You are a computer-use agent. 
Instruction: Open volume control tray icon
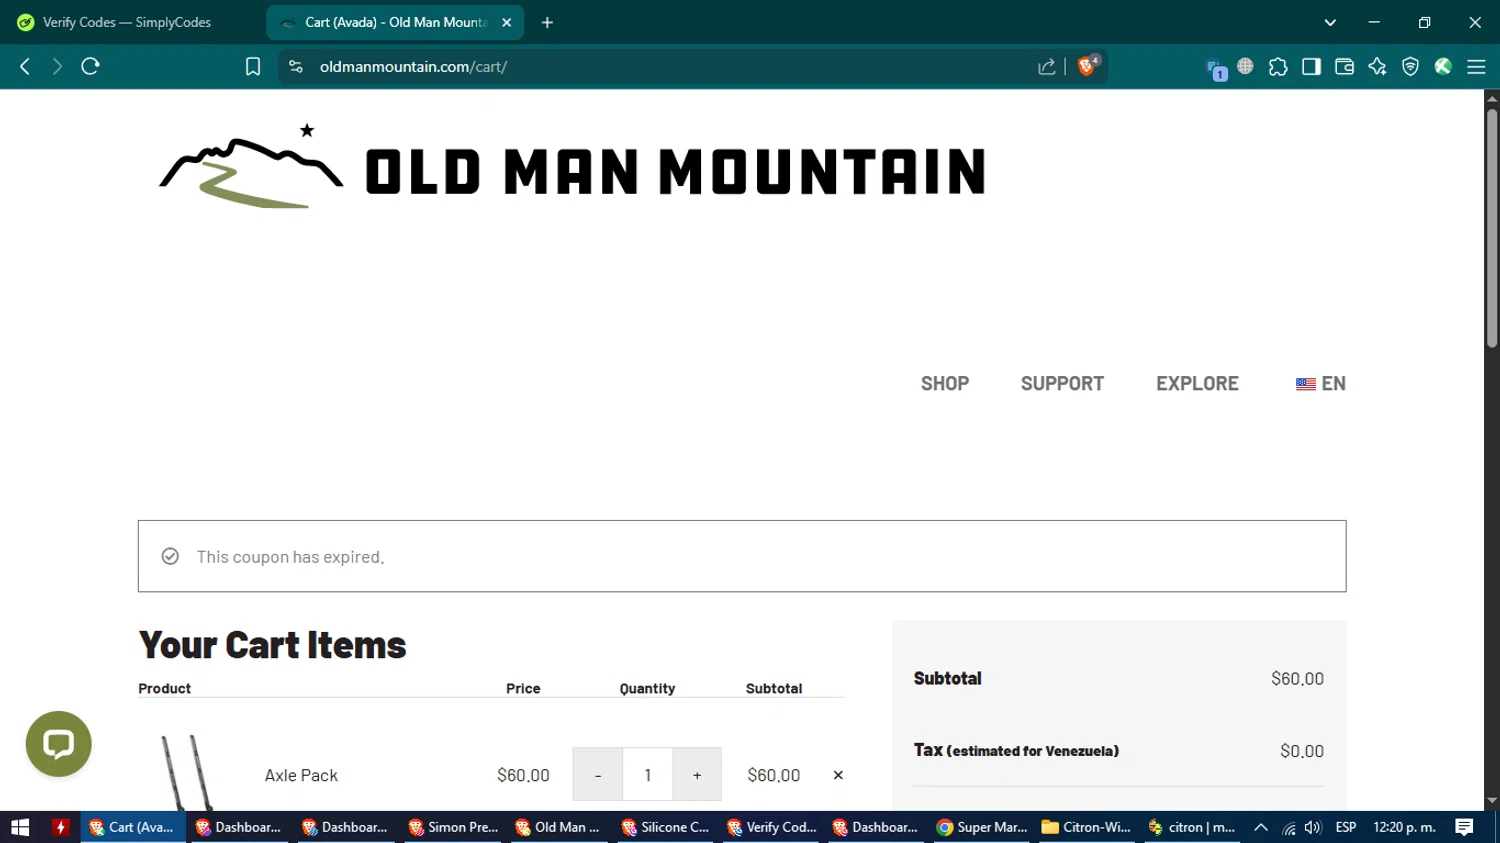[x=1313, y=827]
